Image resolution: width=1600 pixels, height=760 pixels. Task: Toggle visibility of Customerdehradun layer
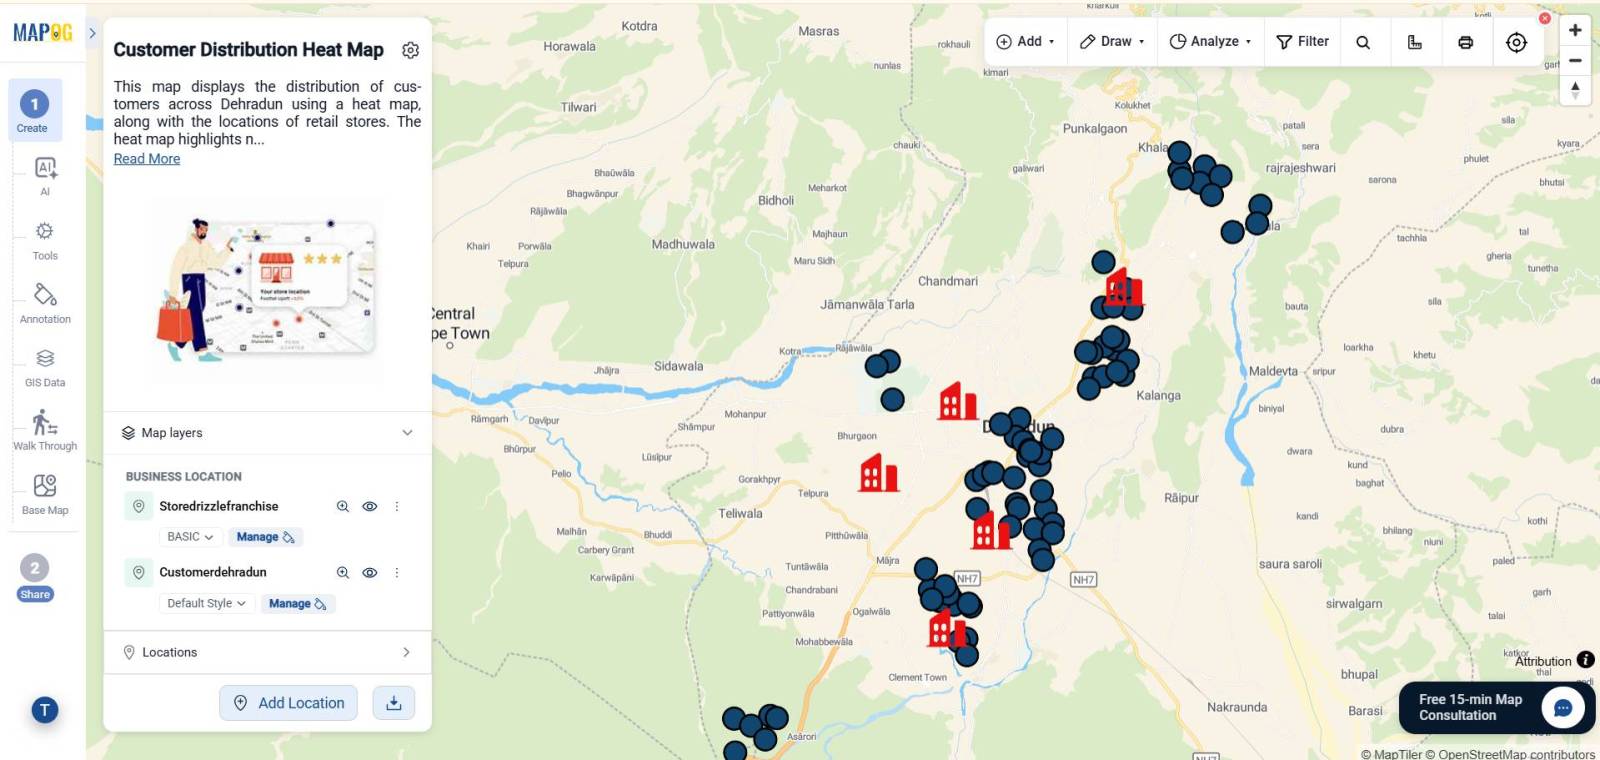370,573
